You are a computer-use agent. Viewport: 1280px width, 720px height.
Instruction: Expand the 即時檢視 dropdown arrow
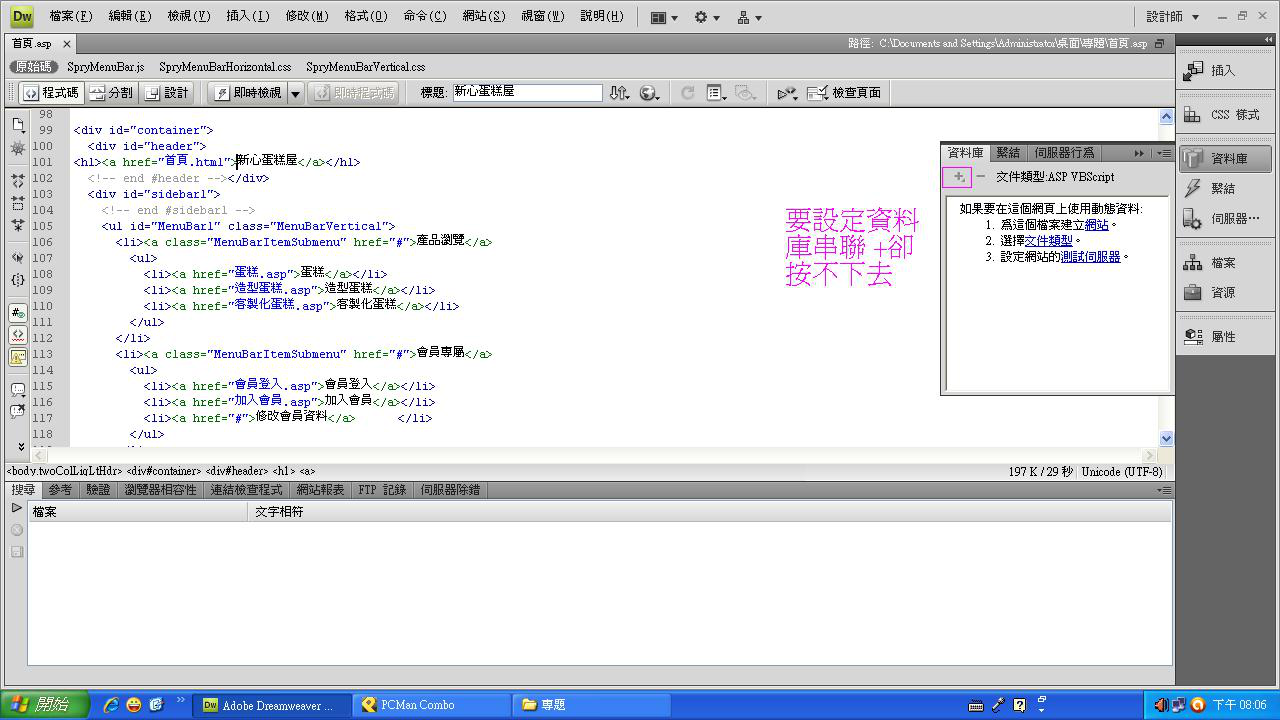click(x=295, y=93)
